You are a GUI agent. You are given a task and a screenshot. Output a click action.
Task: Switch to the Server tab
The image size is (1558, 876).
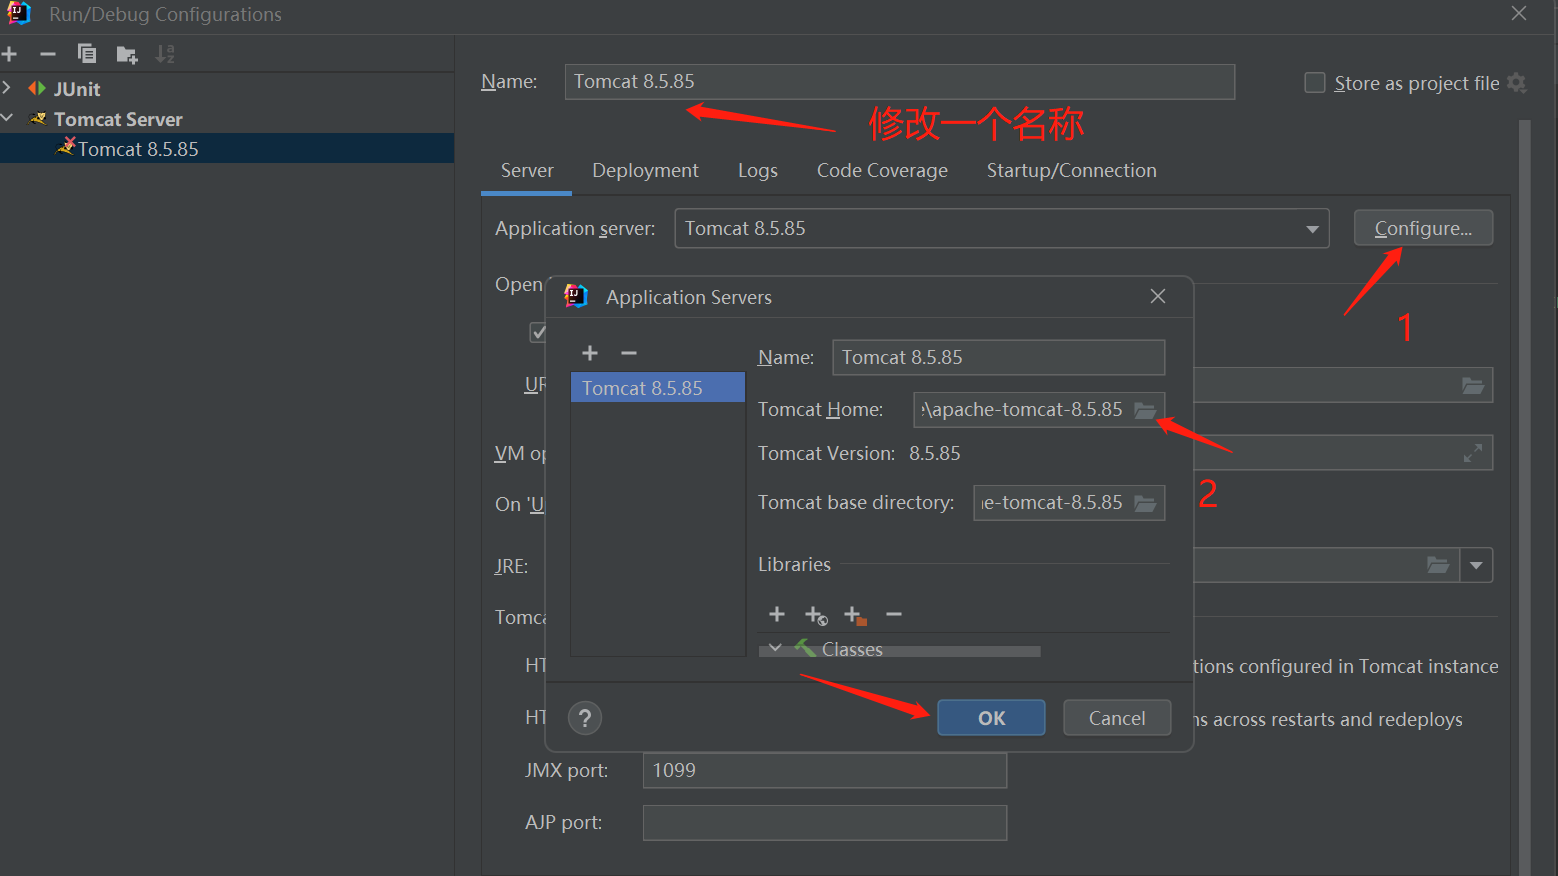coord(527,171)
